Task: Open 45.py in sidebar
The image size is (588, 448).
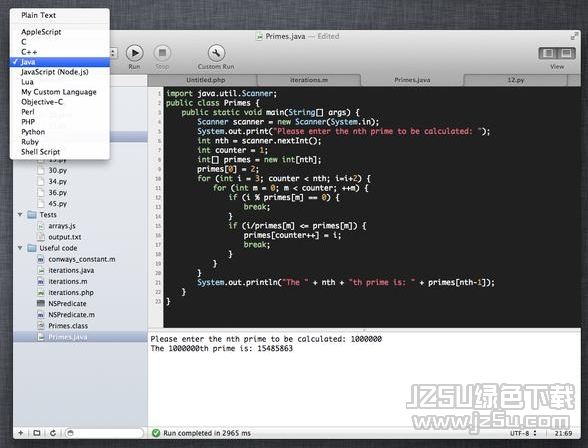Action: click(x=57, y=204)
